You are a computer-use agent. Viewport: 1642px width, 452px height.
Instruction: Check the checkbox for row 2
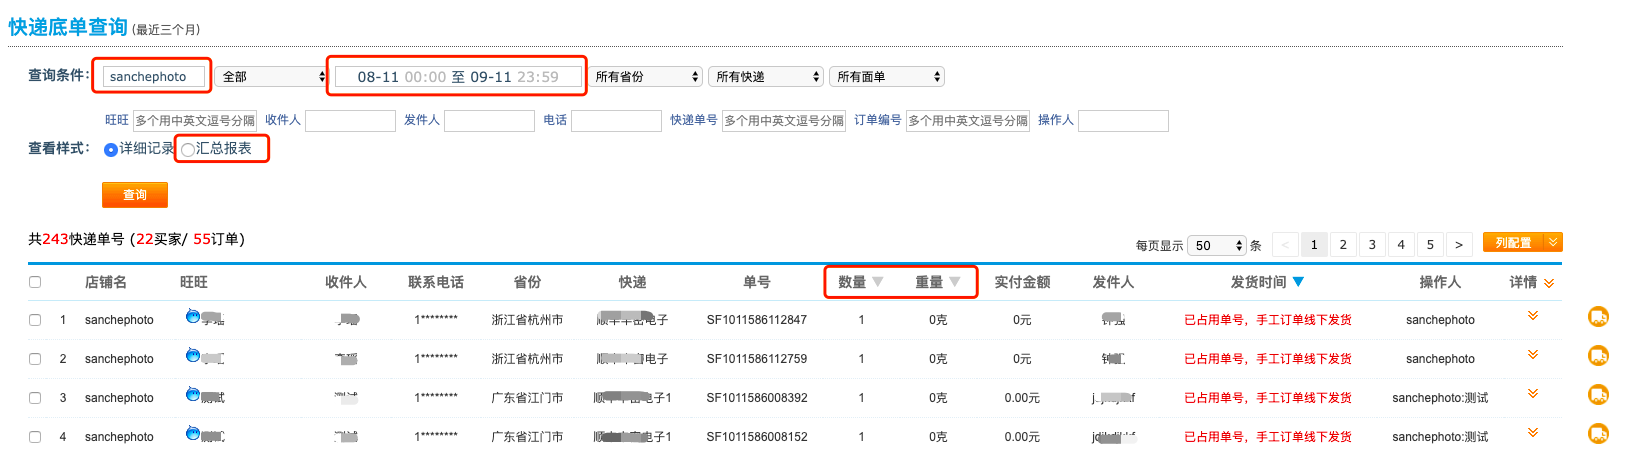(x=35, y=359)
